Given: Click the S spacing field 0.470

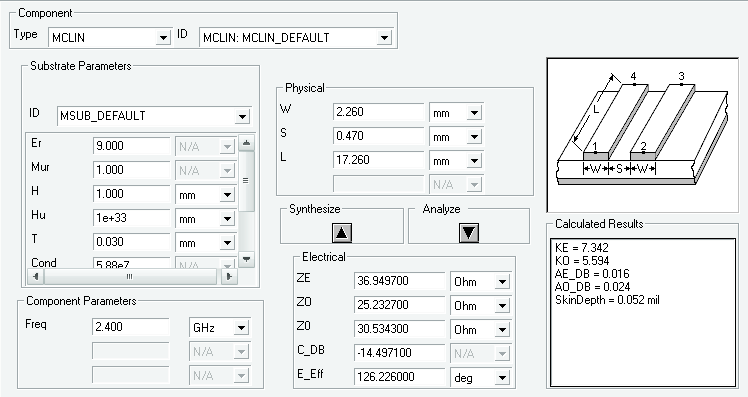Looking at the screenshot, I should click(378, 136).
